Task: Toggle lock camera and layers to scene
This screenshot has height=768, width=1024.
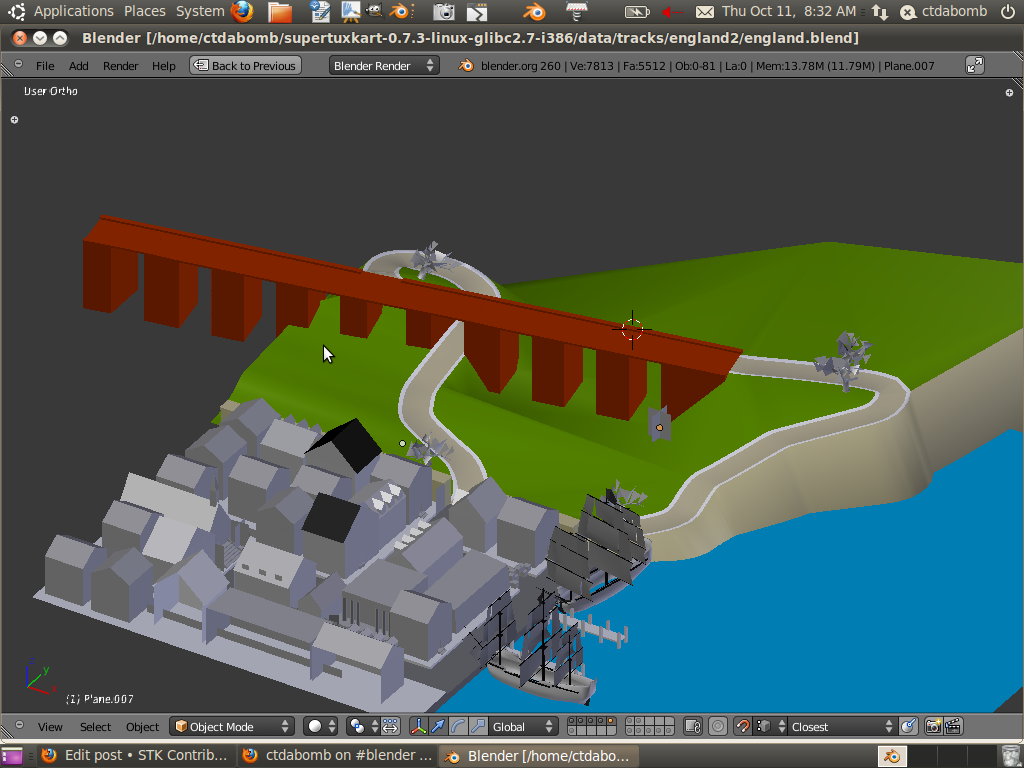Action: pyautogui.click(x=692, y=727)
